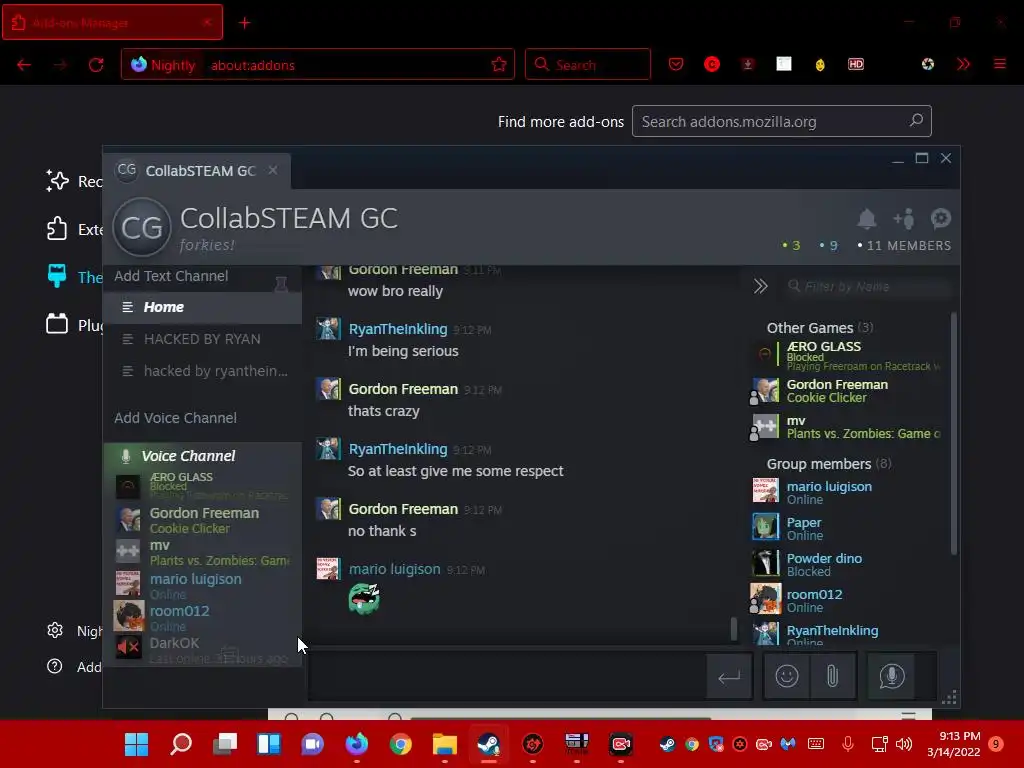Click the Firefox toolbar Search box
The image size is (1024, 768).
click(588, 64)
